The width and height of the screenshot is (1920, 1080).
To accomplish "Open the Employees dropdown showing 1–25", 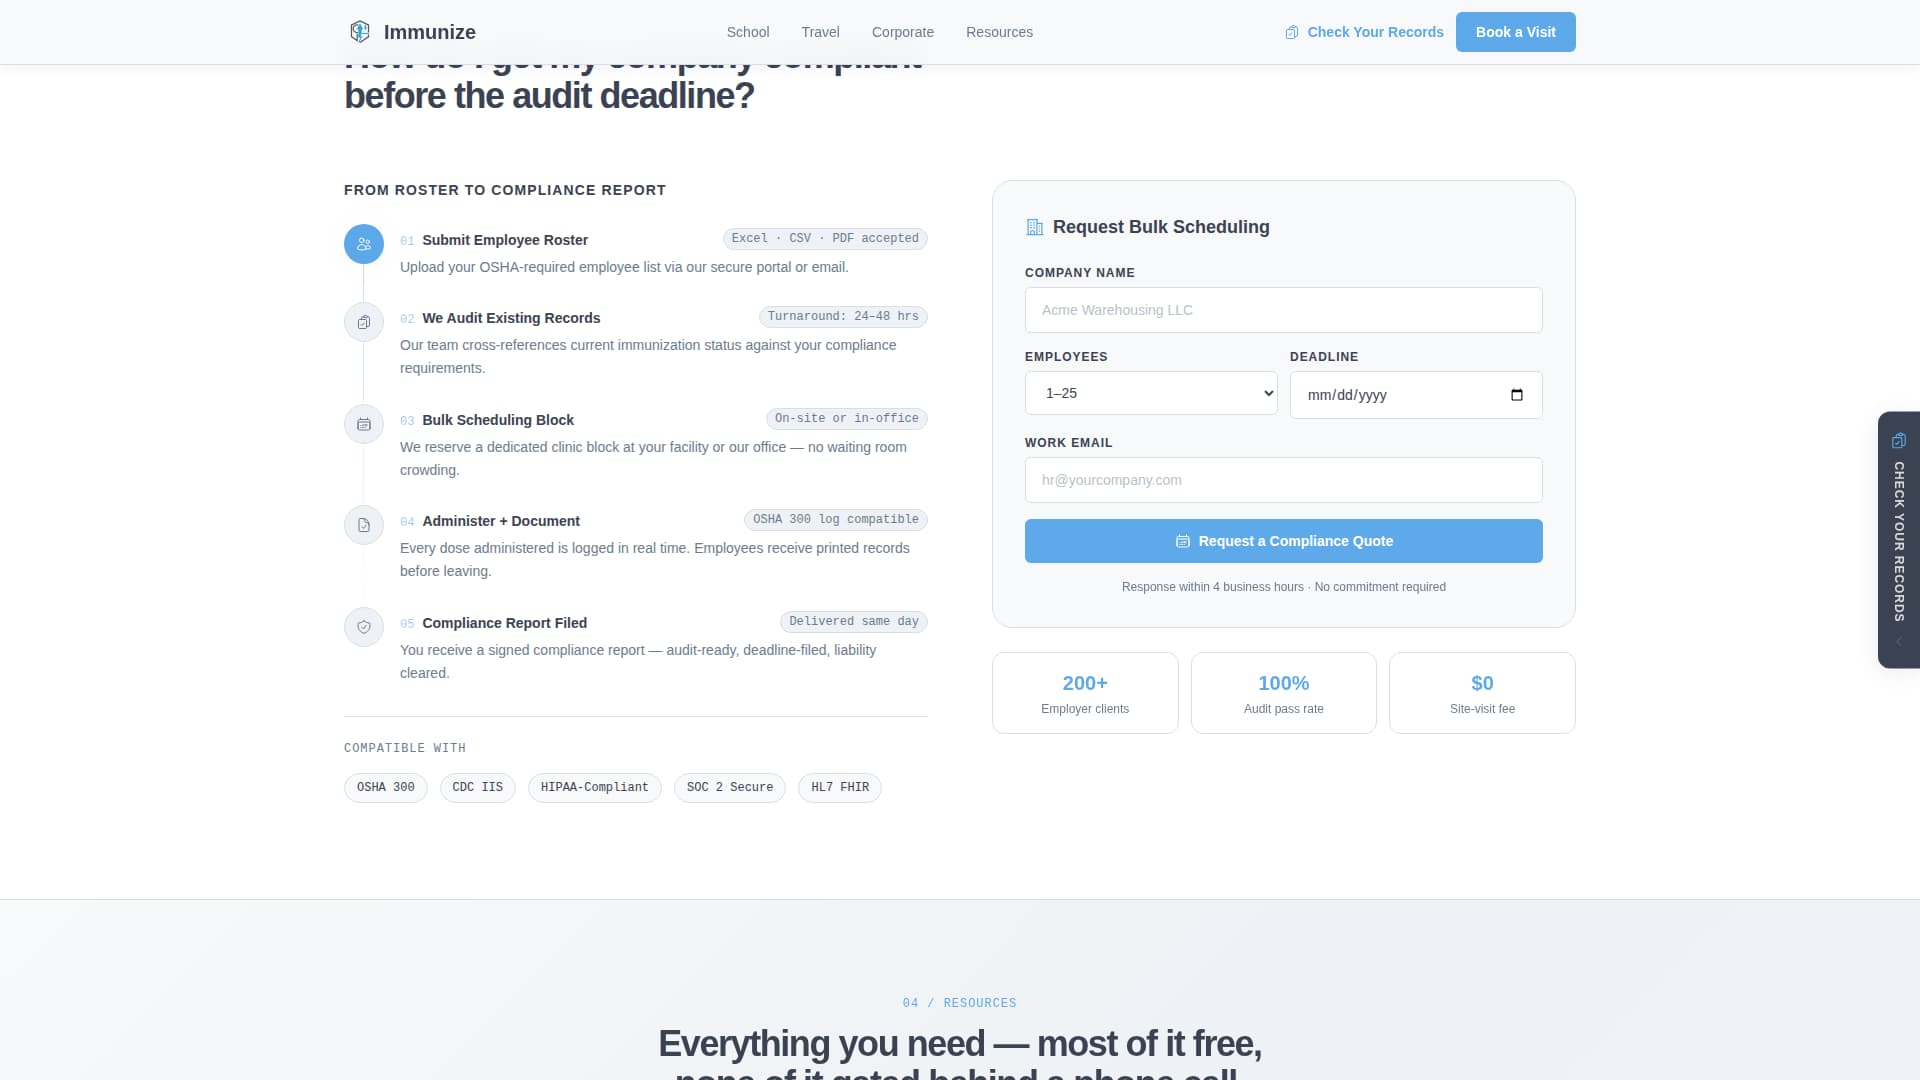I will click(x=1151, y=393).
